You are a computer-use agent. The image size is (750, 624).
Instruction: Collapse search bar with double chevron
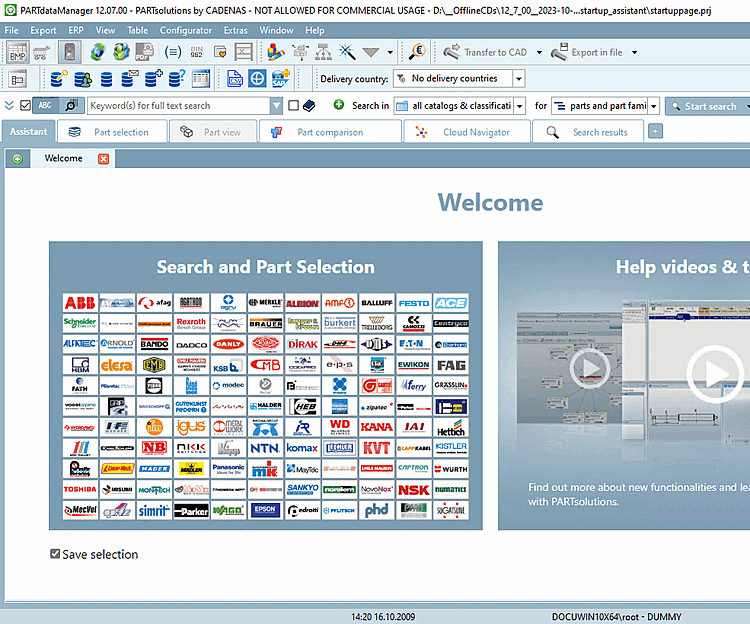[x=9, y=105]
